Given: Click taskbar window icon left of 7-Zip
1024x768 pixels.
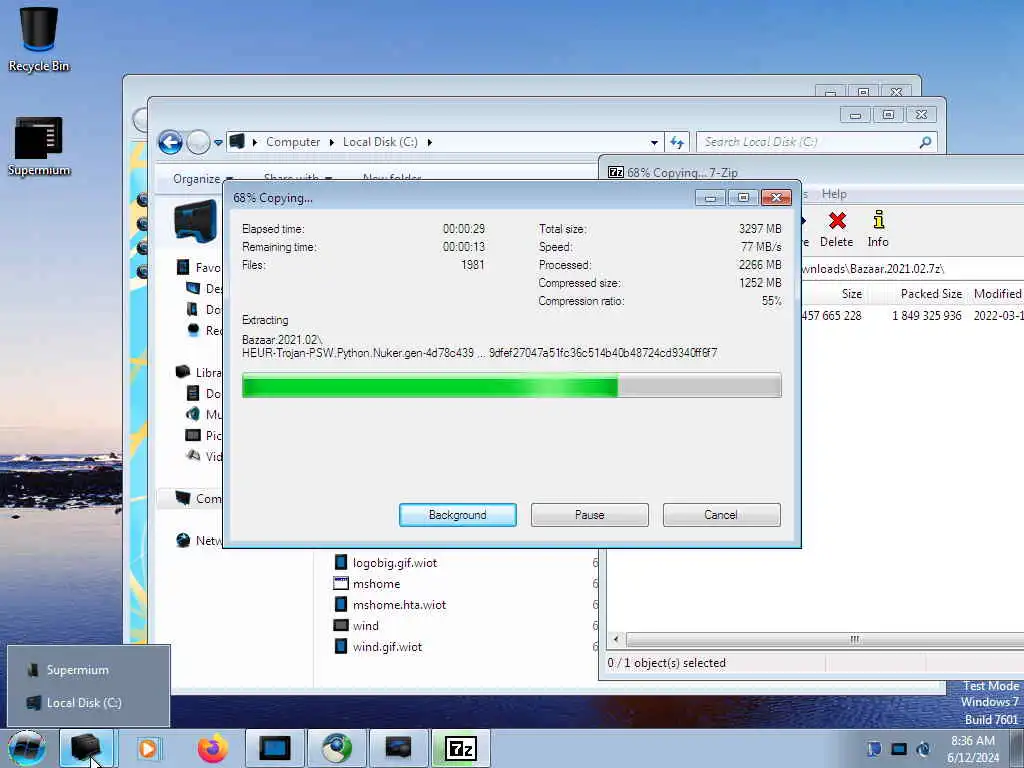Looking at the screenshot, I should [398, 748].
